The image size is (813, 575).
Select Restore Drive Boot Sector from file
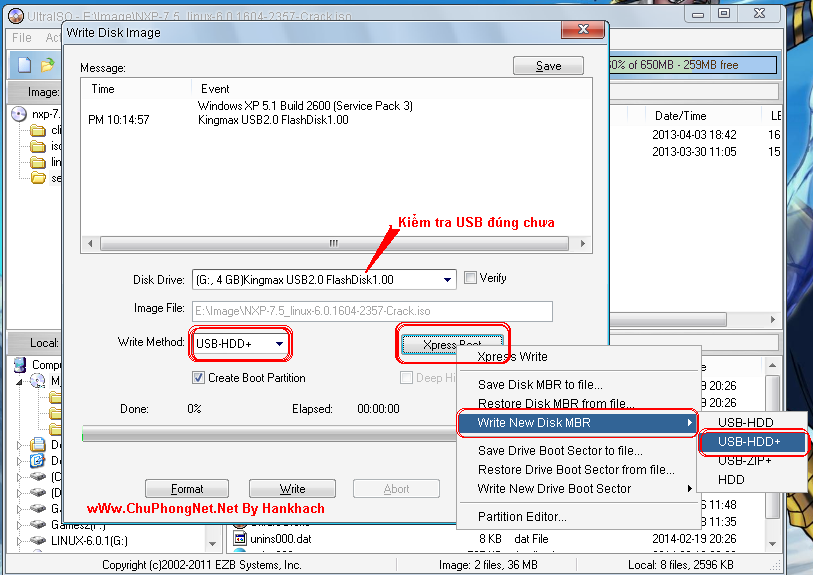point(578,470)
